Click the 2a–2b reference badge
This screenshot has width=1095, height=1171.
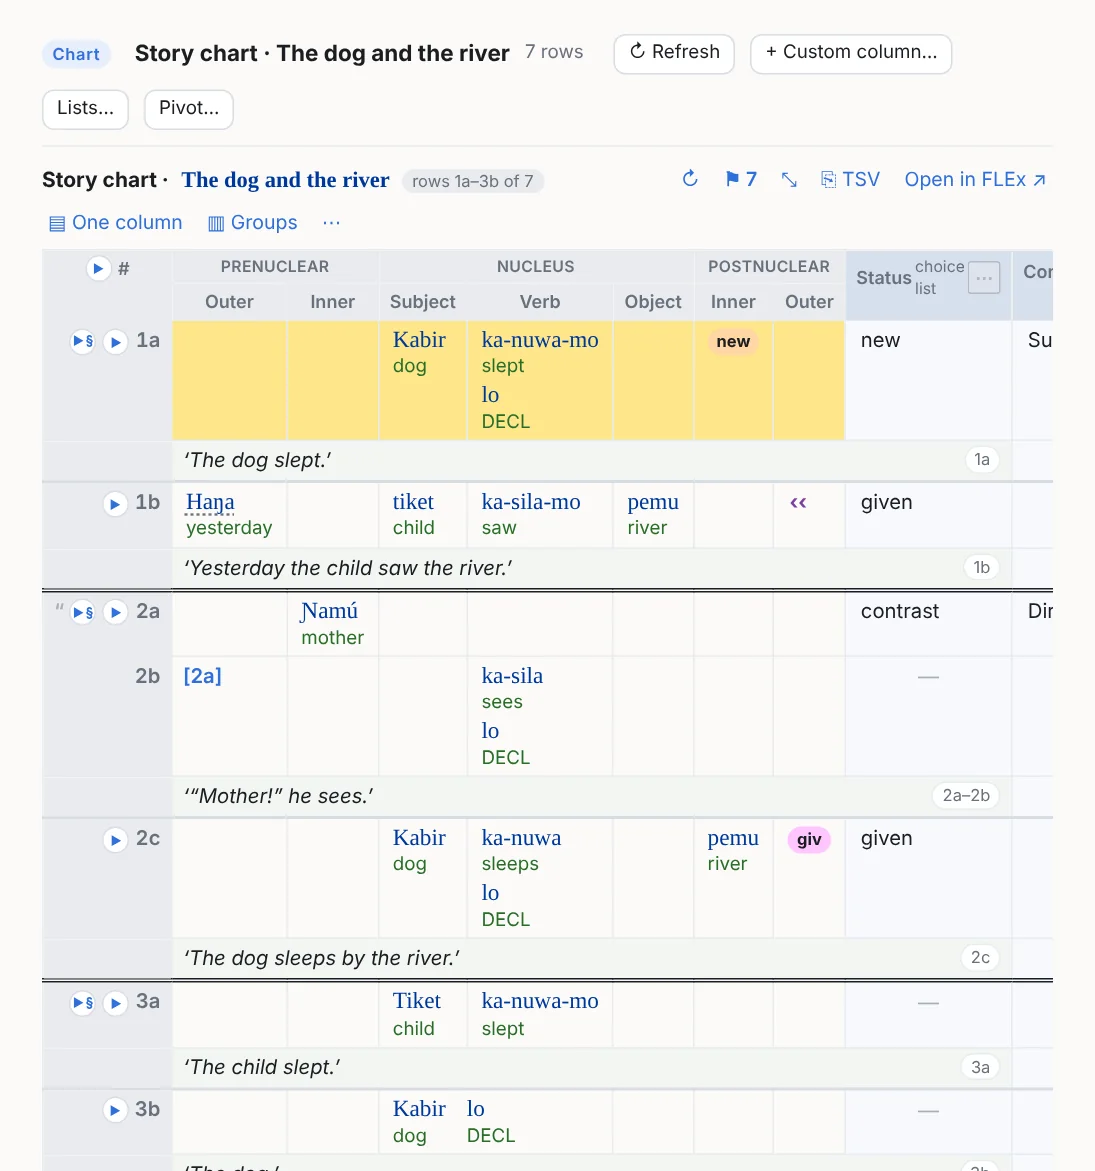(x=966, y=795)
